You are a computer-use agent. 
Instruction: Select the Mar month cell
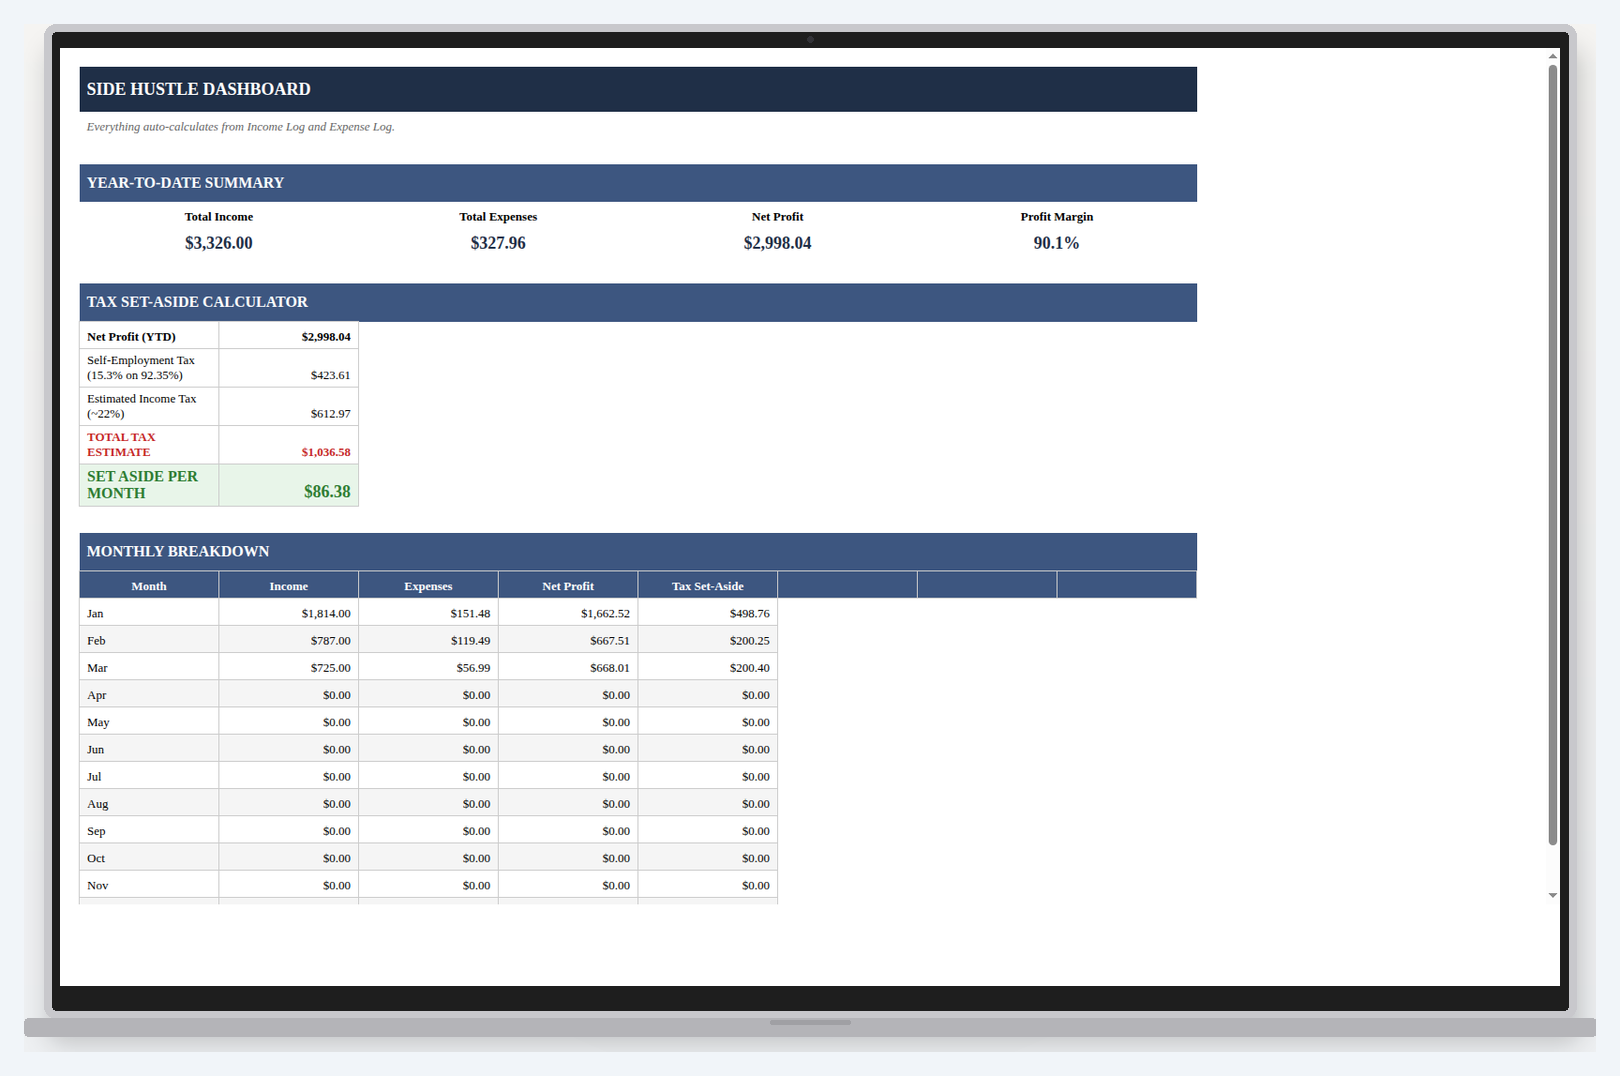pos(149,667)
